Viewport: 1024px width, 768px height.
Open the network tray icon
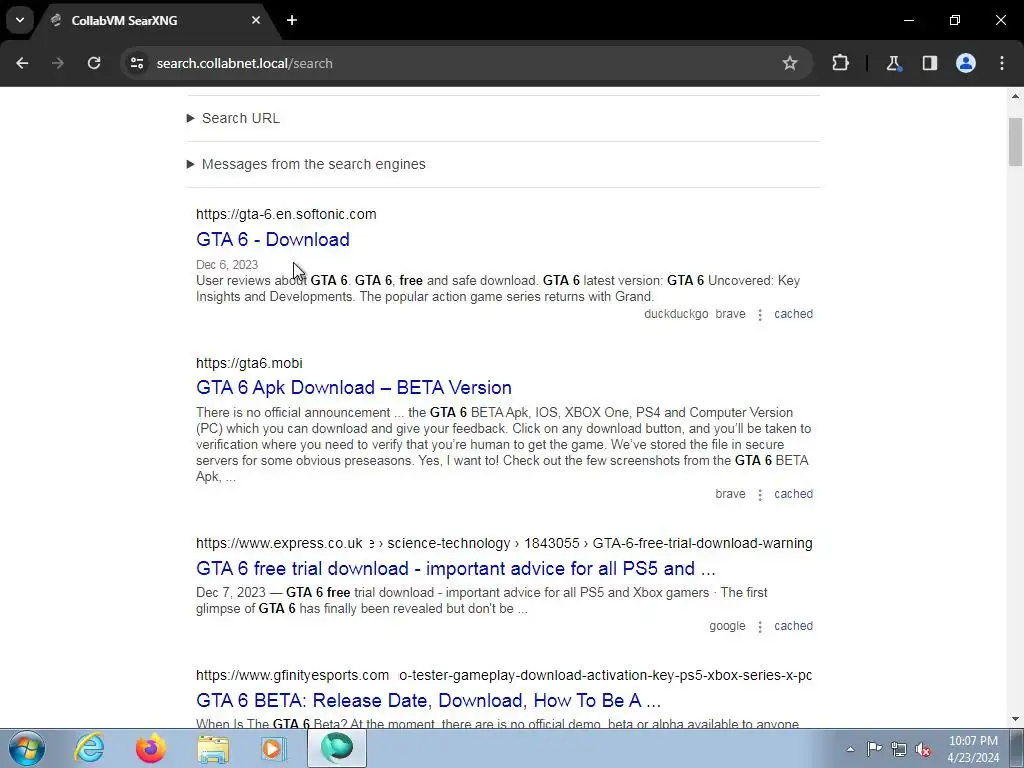pyautogui.click(x=899, y=749)
